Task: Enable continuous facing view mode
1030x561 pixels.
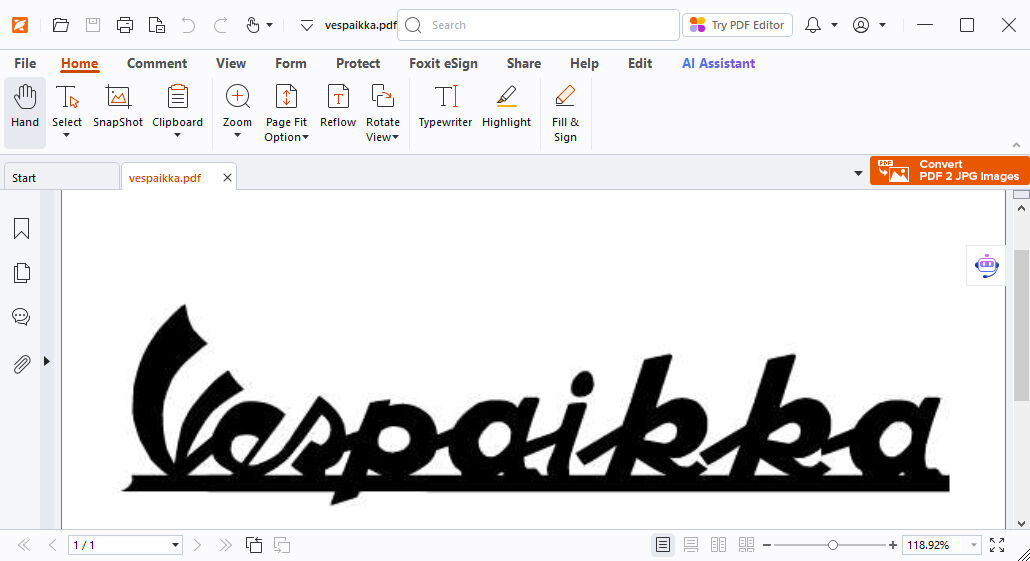Action: [746, 545]
